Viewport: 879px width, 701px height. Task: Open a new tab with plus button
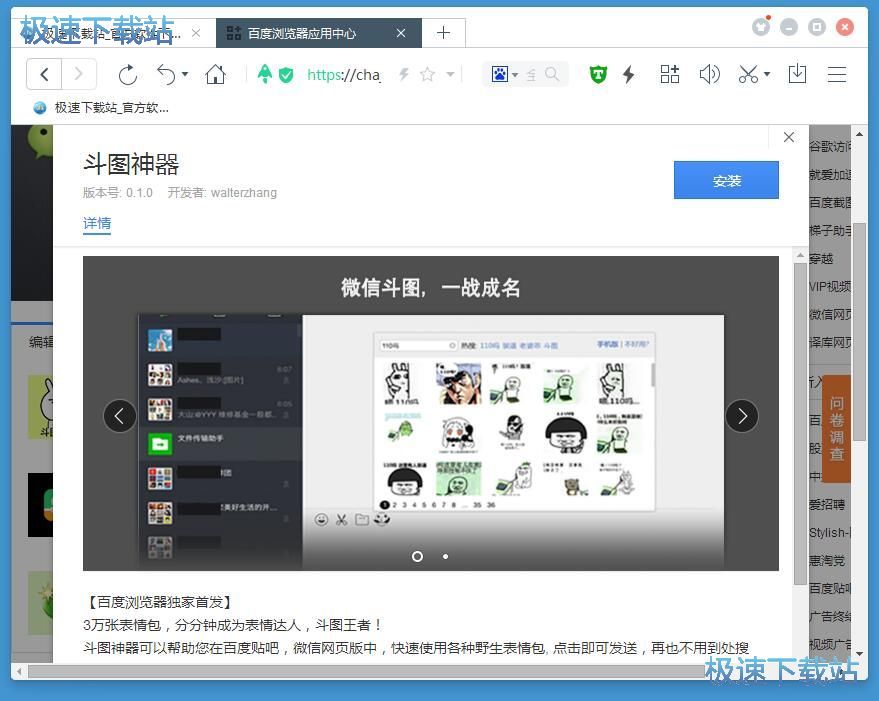(443, 33)
